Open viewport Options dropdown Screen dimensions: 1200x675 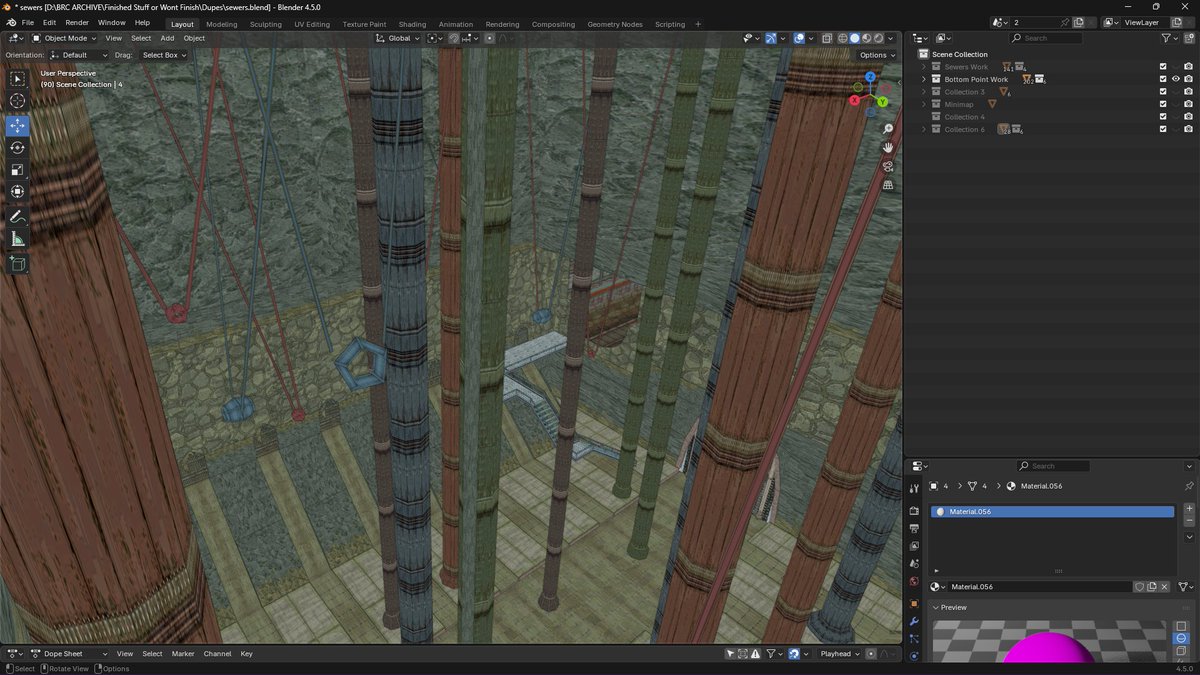(x=876, y=55)
